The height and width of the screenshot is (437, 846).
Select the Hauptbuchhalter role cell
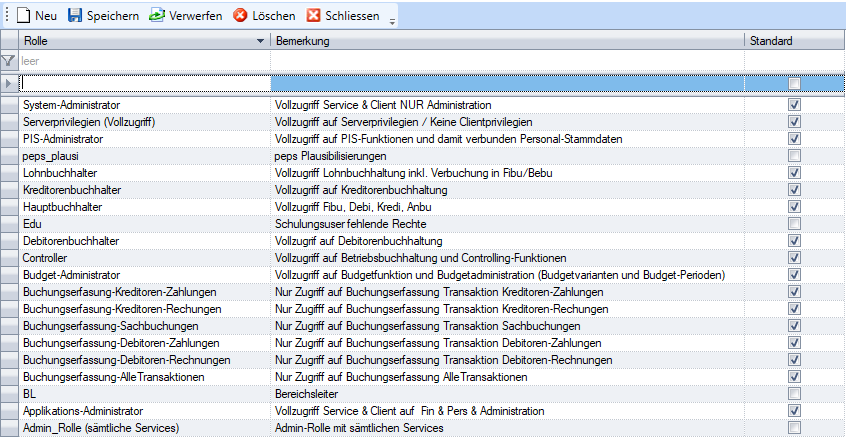pos(144,207)
